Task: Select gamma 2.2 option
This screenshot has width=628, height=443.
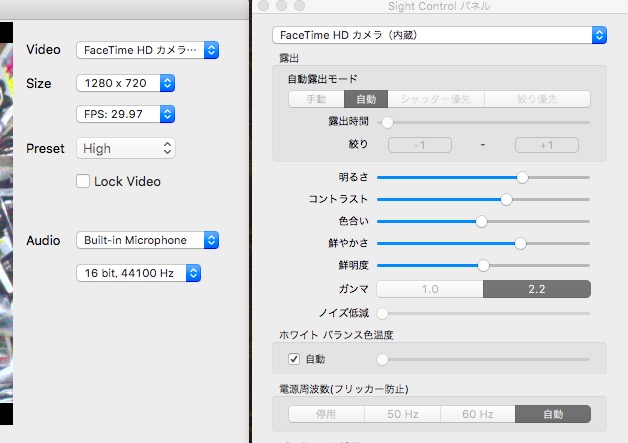Action: [537, 288]
